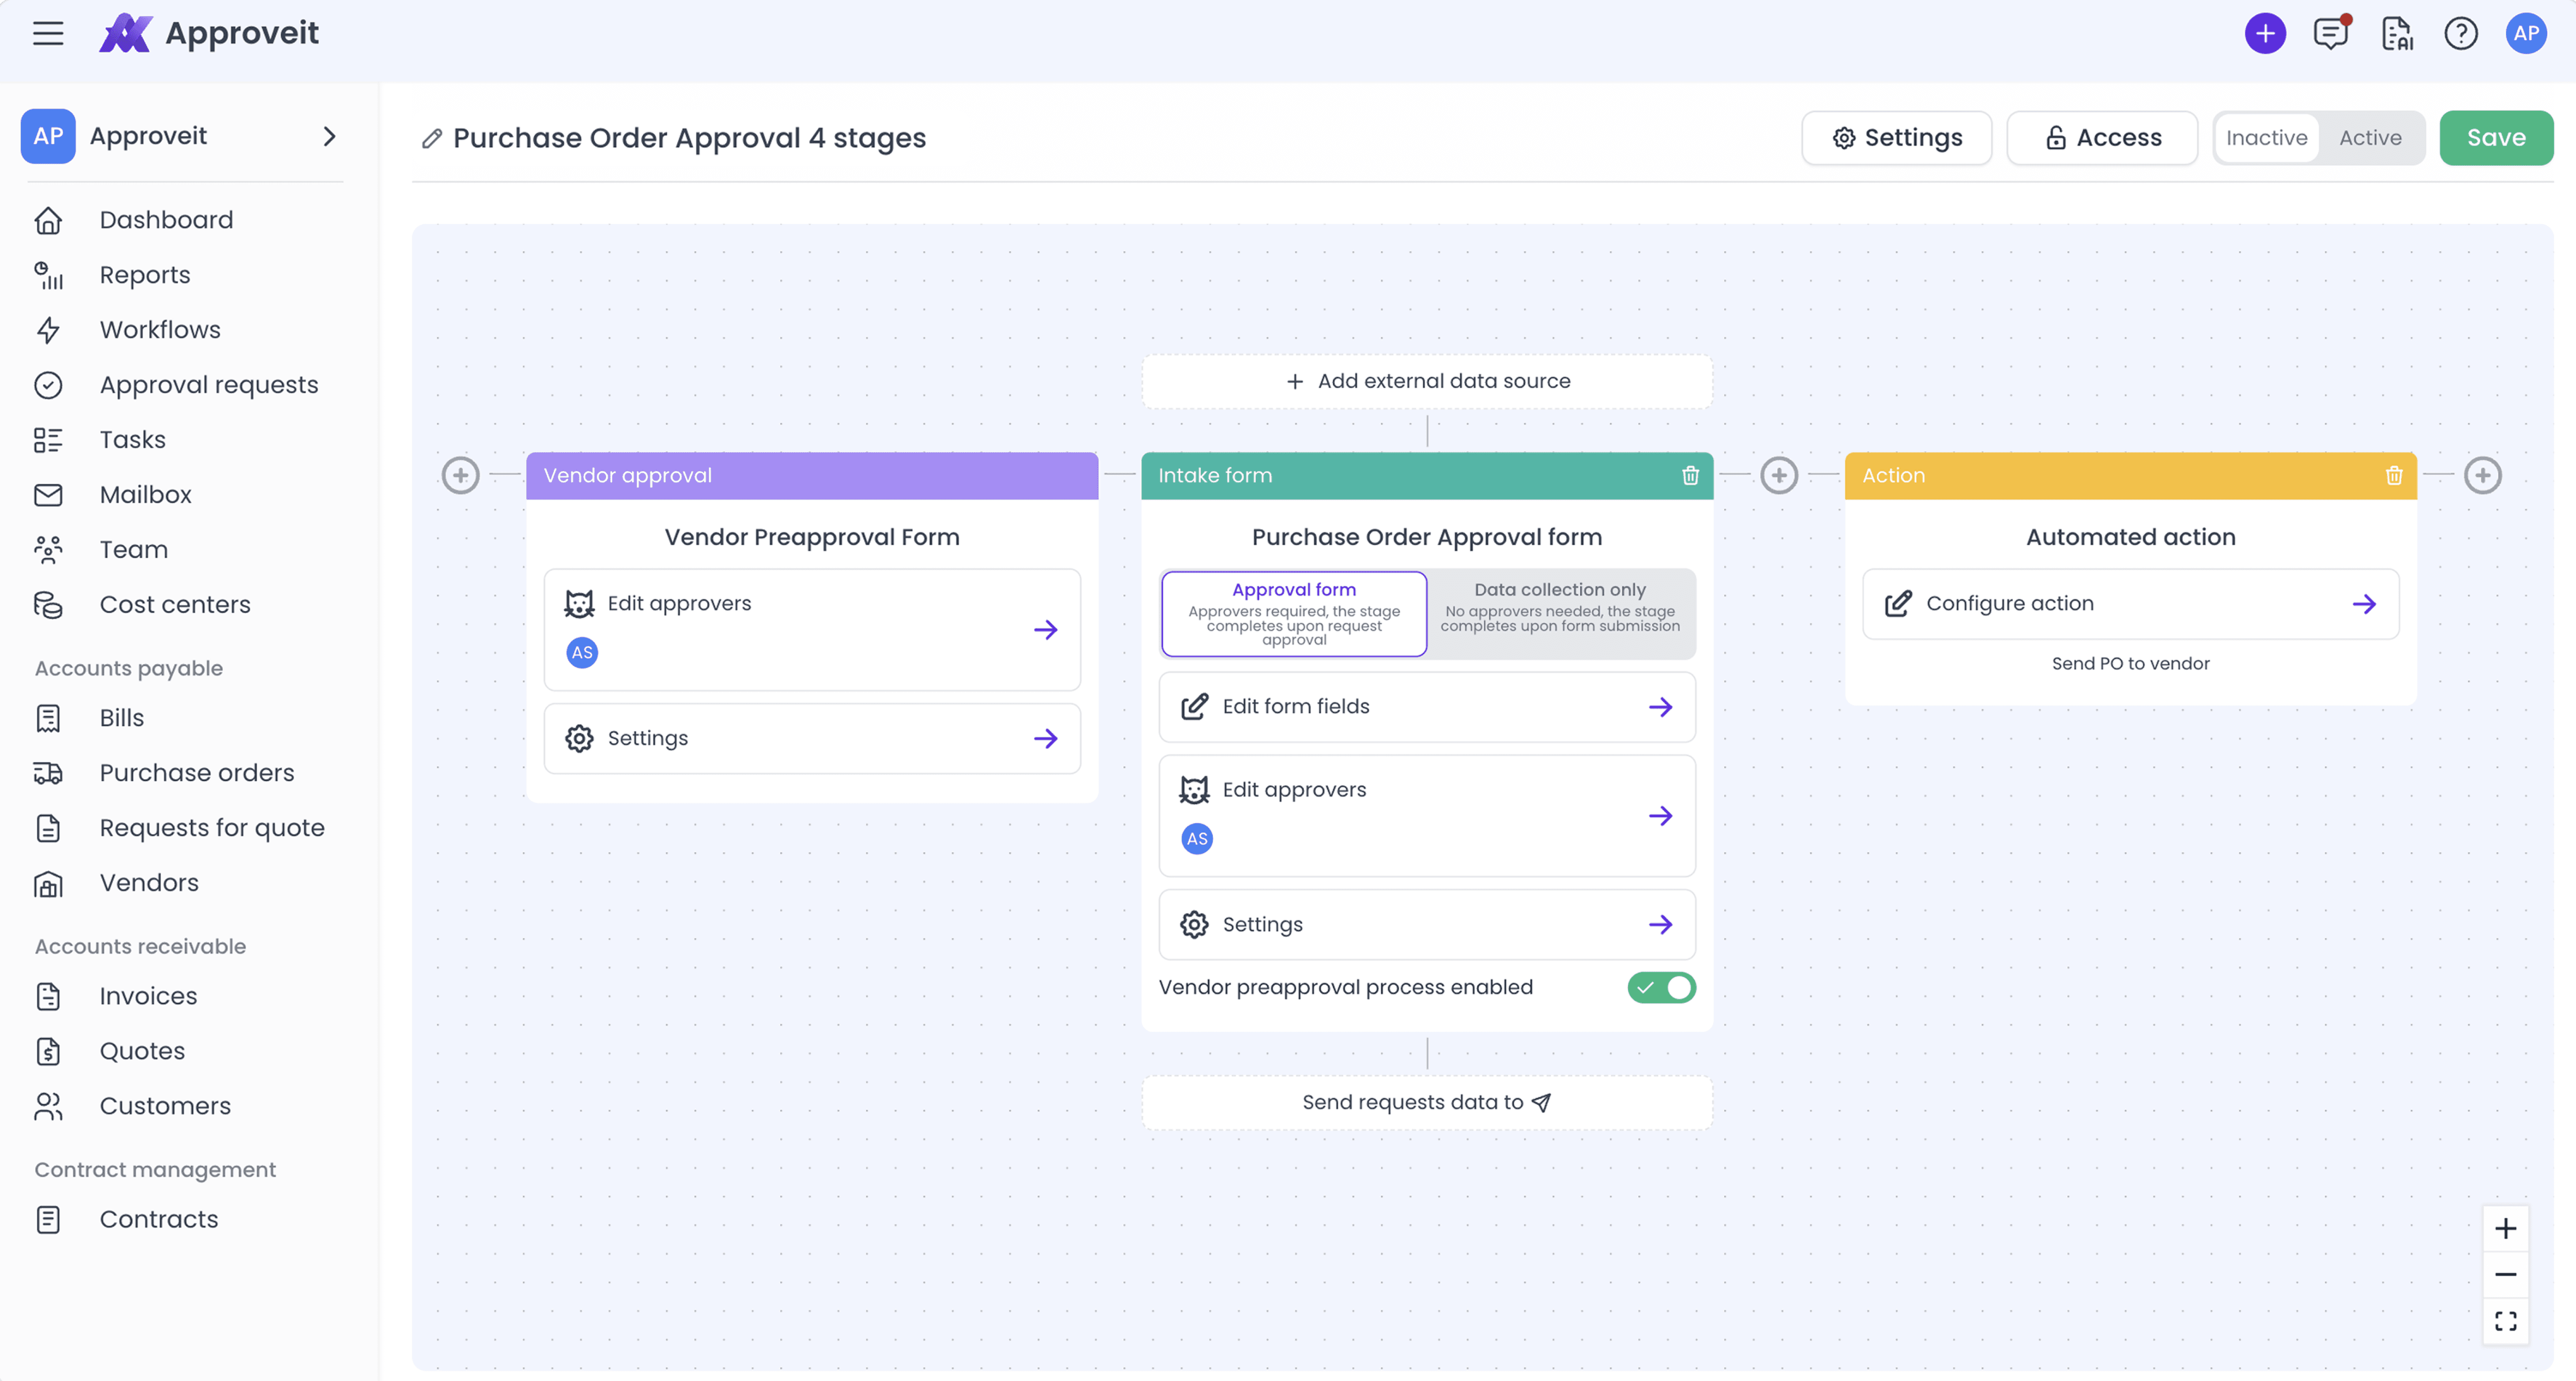Delete the Intake form stage
This screenshot has width=2576, height=1381.
[x=1690, y=475]
